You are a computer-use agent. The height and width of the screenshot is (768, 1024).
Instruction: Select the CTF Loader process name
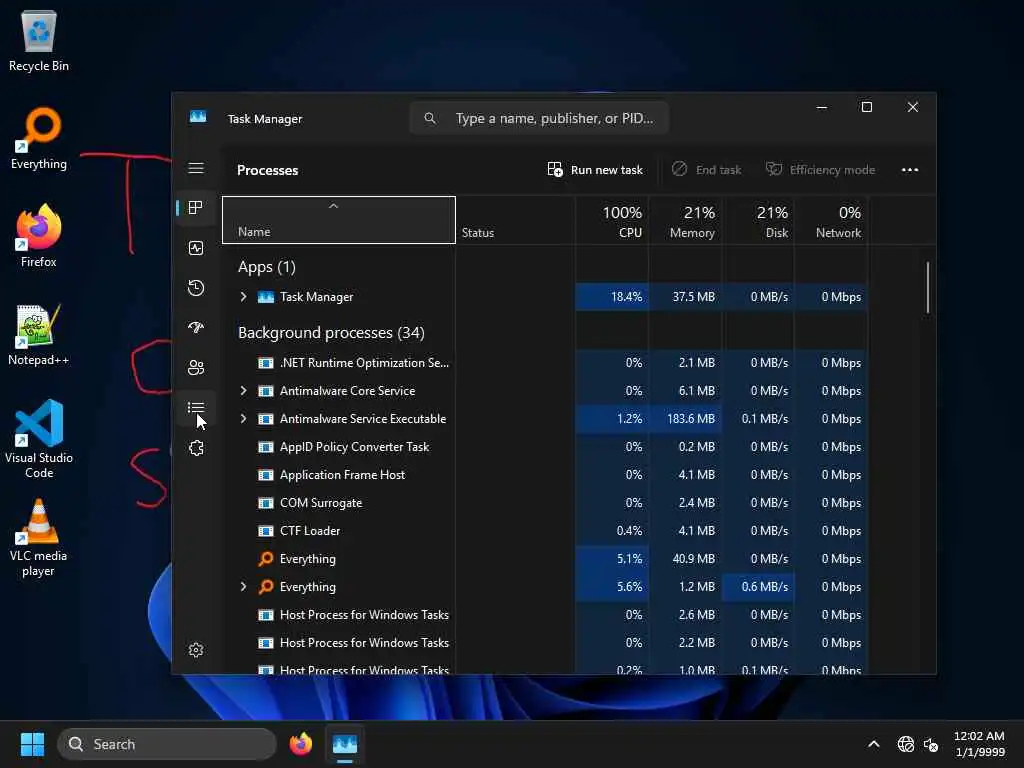point(310,531)
